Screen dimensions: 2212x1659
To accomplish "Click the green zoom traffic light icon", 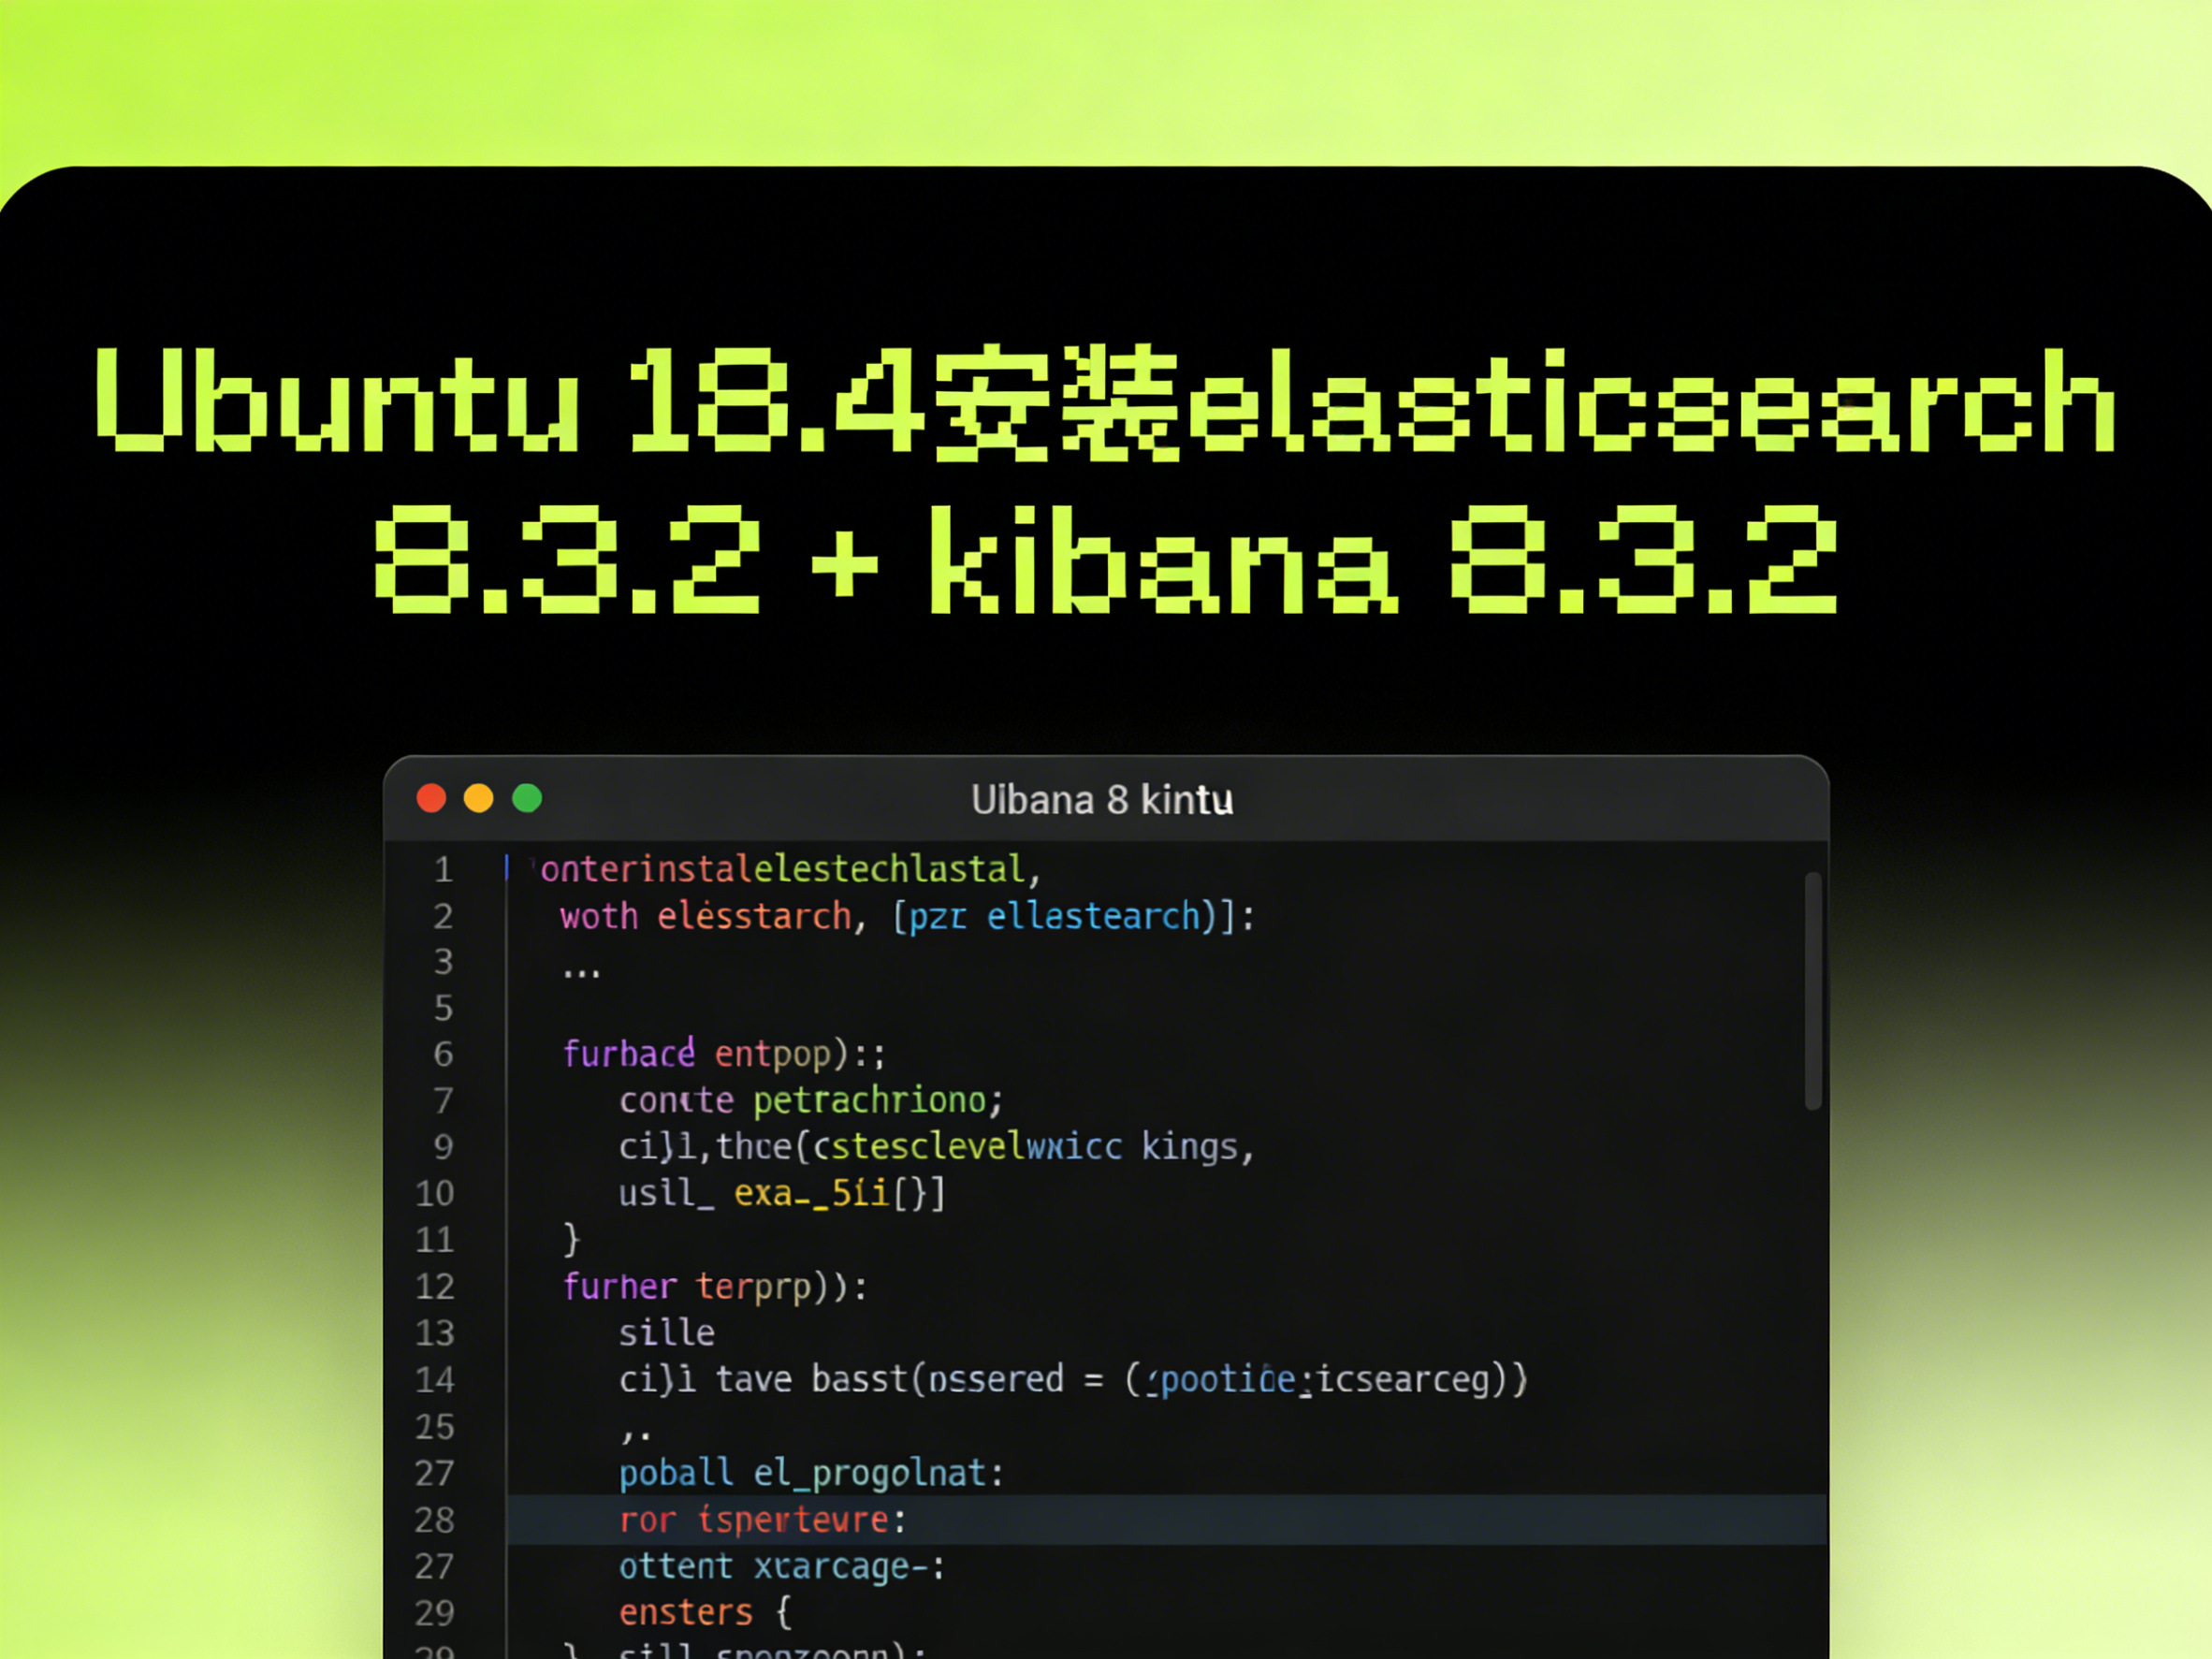I will click(x=527, y=798).
